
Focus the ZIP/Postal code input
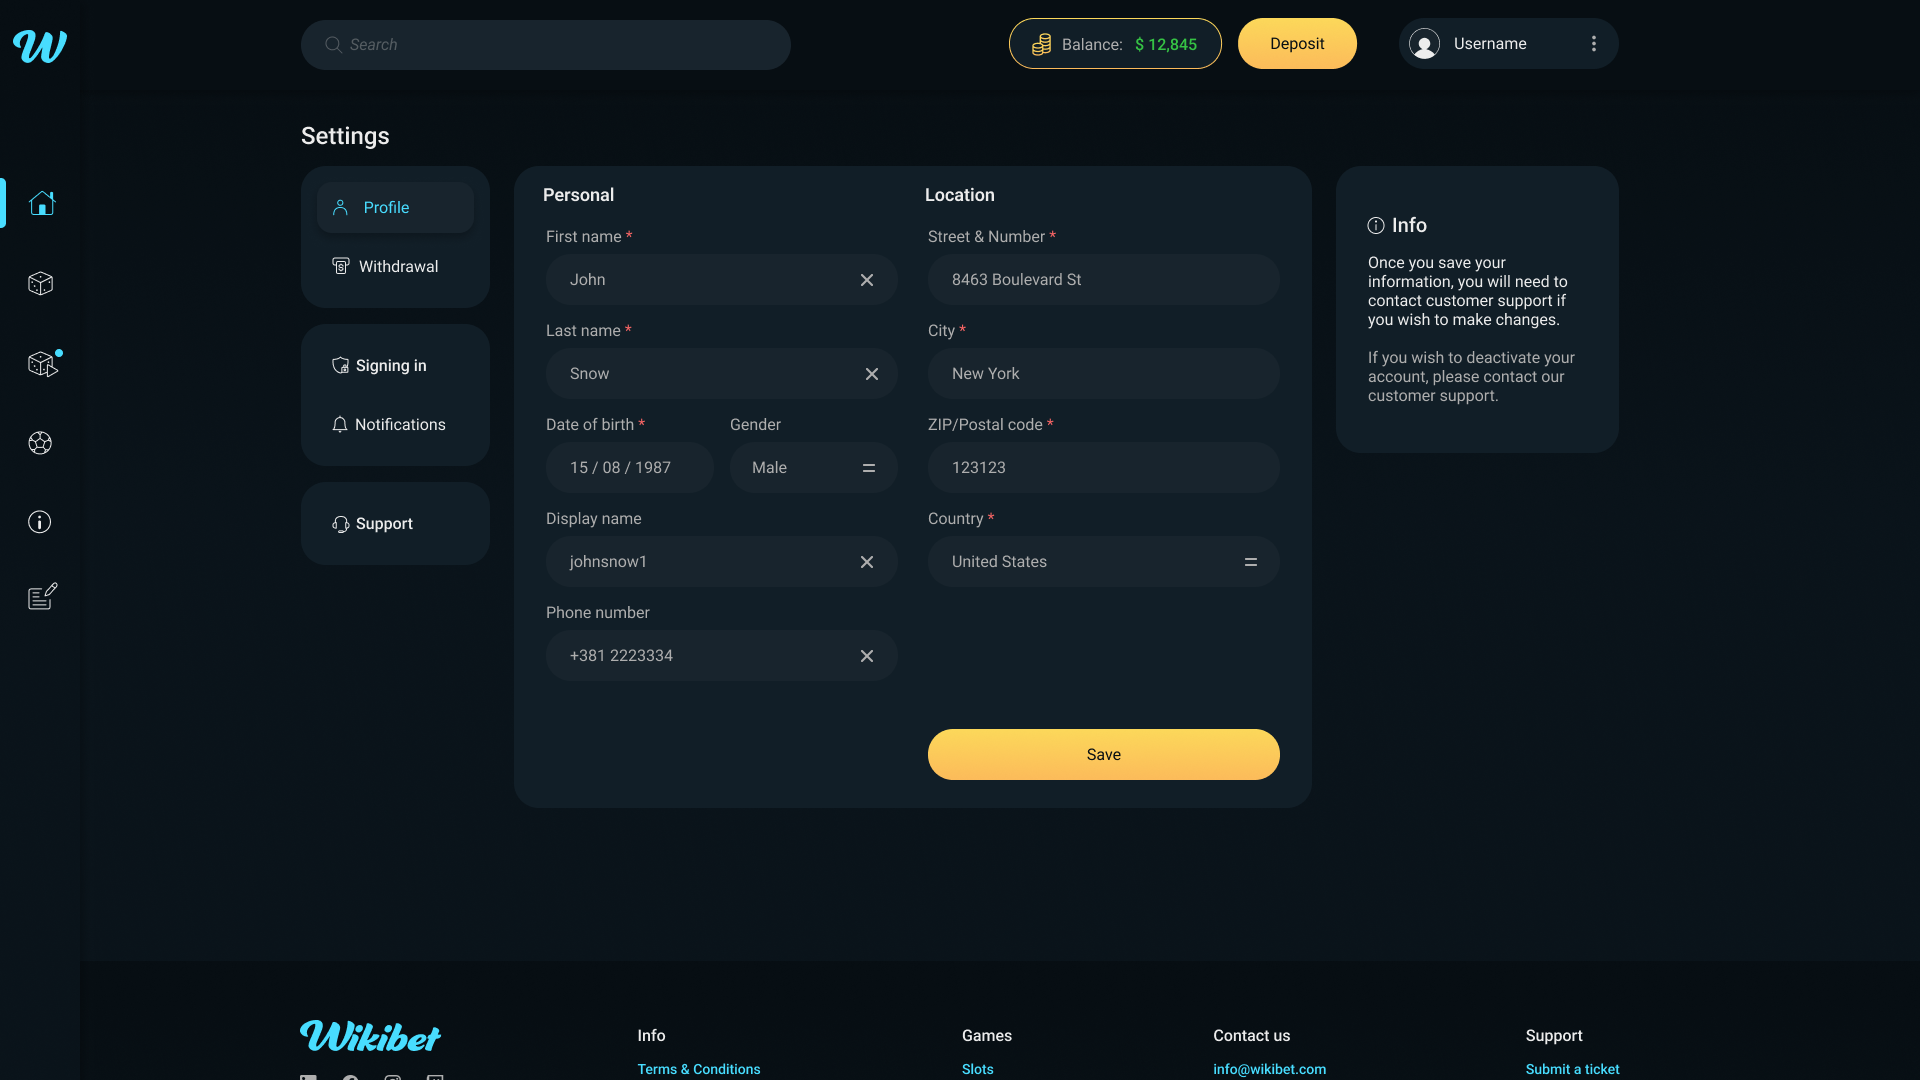click(x=1104, y=468)
